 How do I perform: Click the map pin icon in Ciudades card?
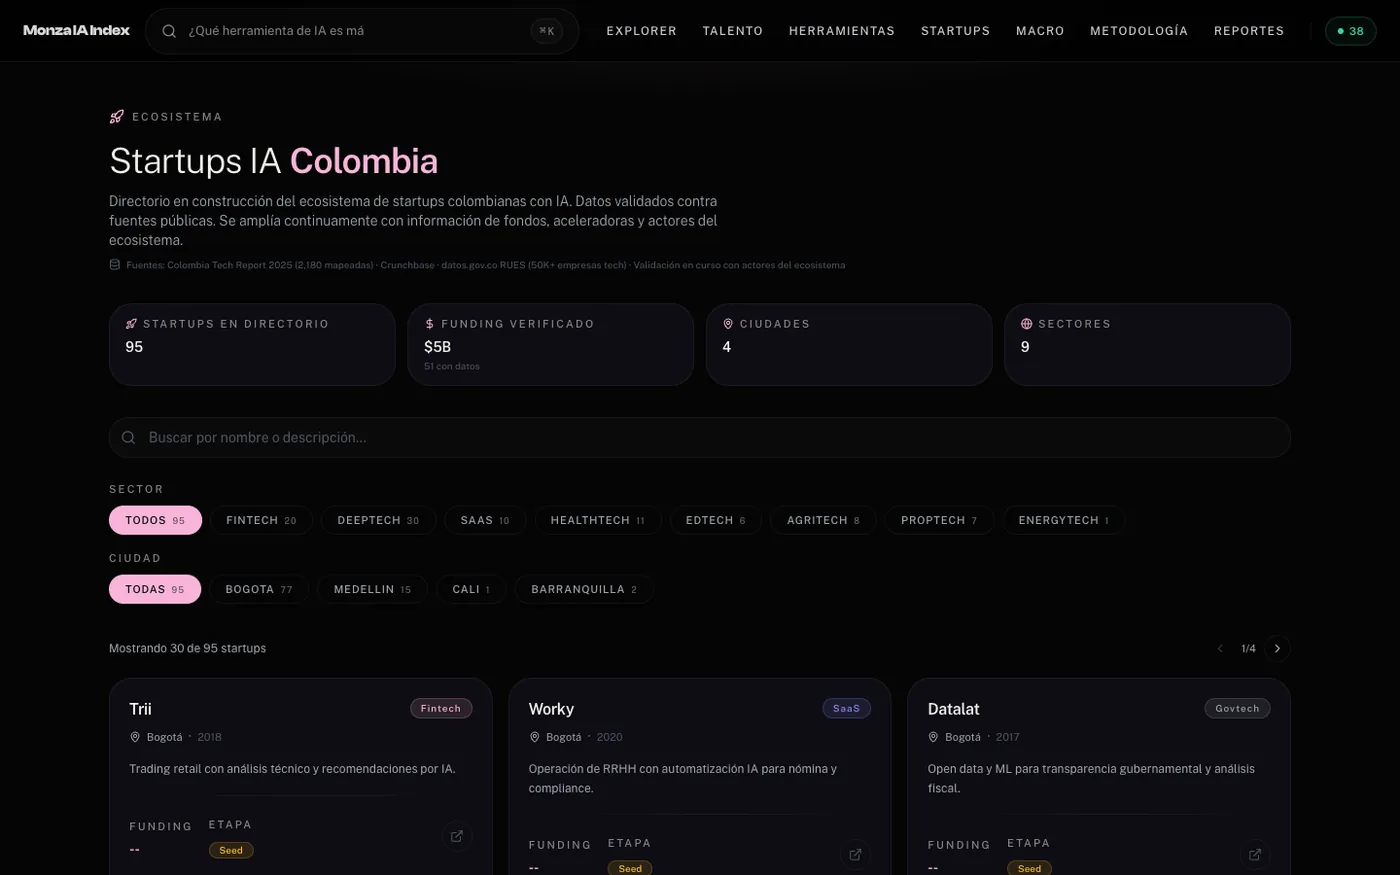click(728, 324)
